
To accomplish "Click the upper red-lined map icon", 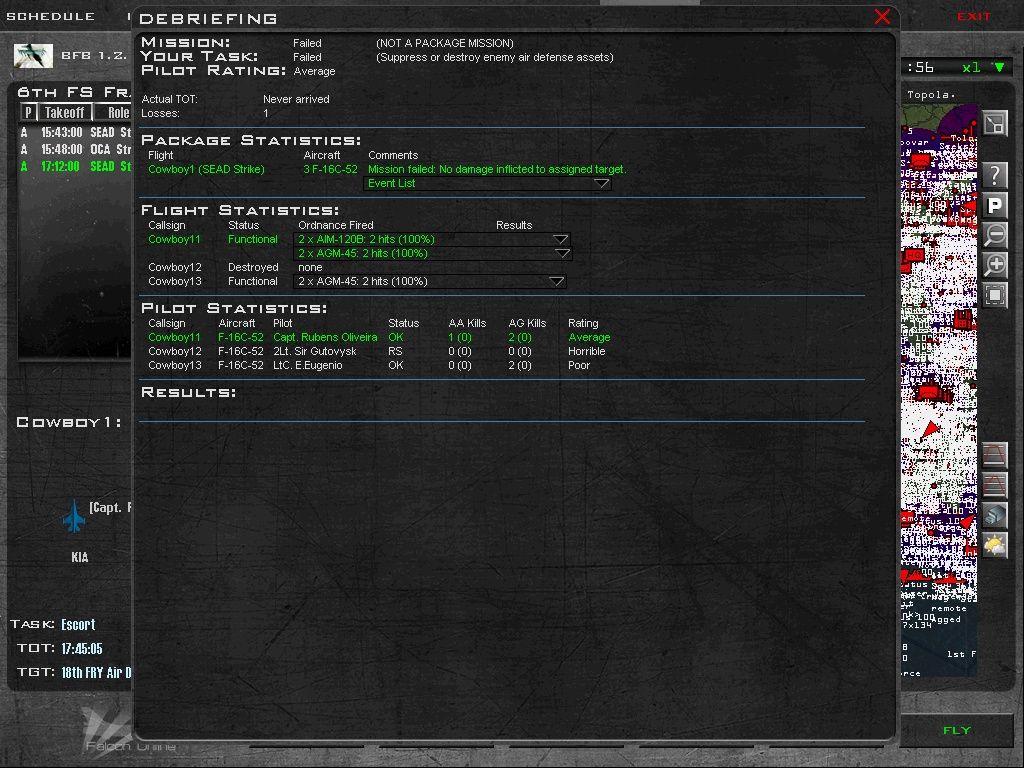I will pos(995,455).
